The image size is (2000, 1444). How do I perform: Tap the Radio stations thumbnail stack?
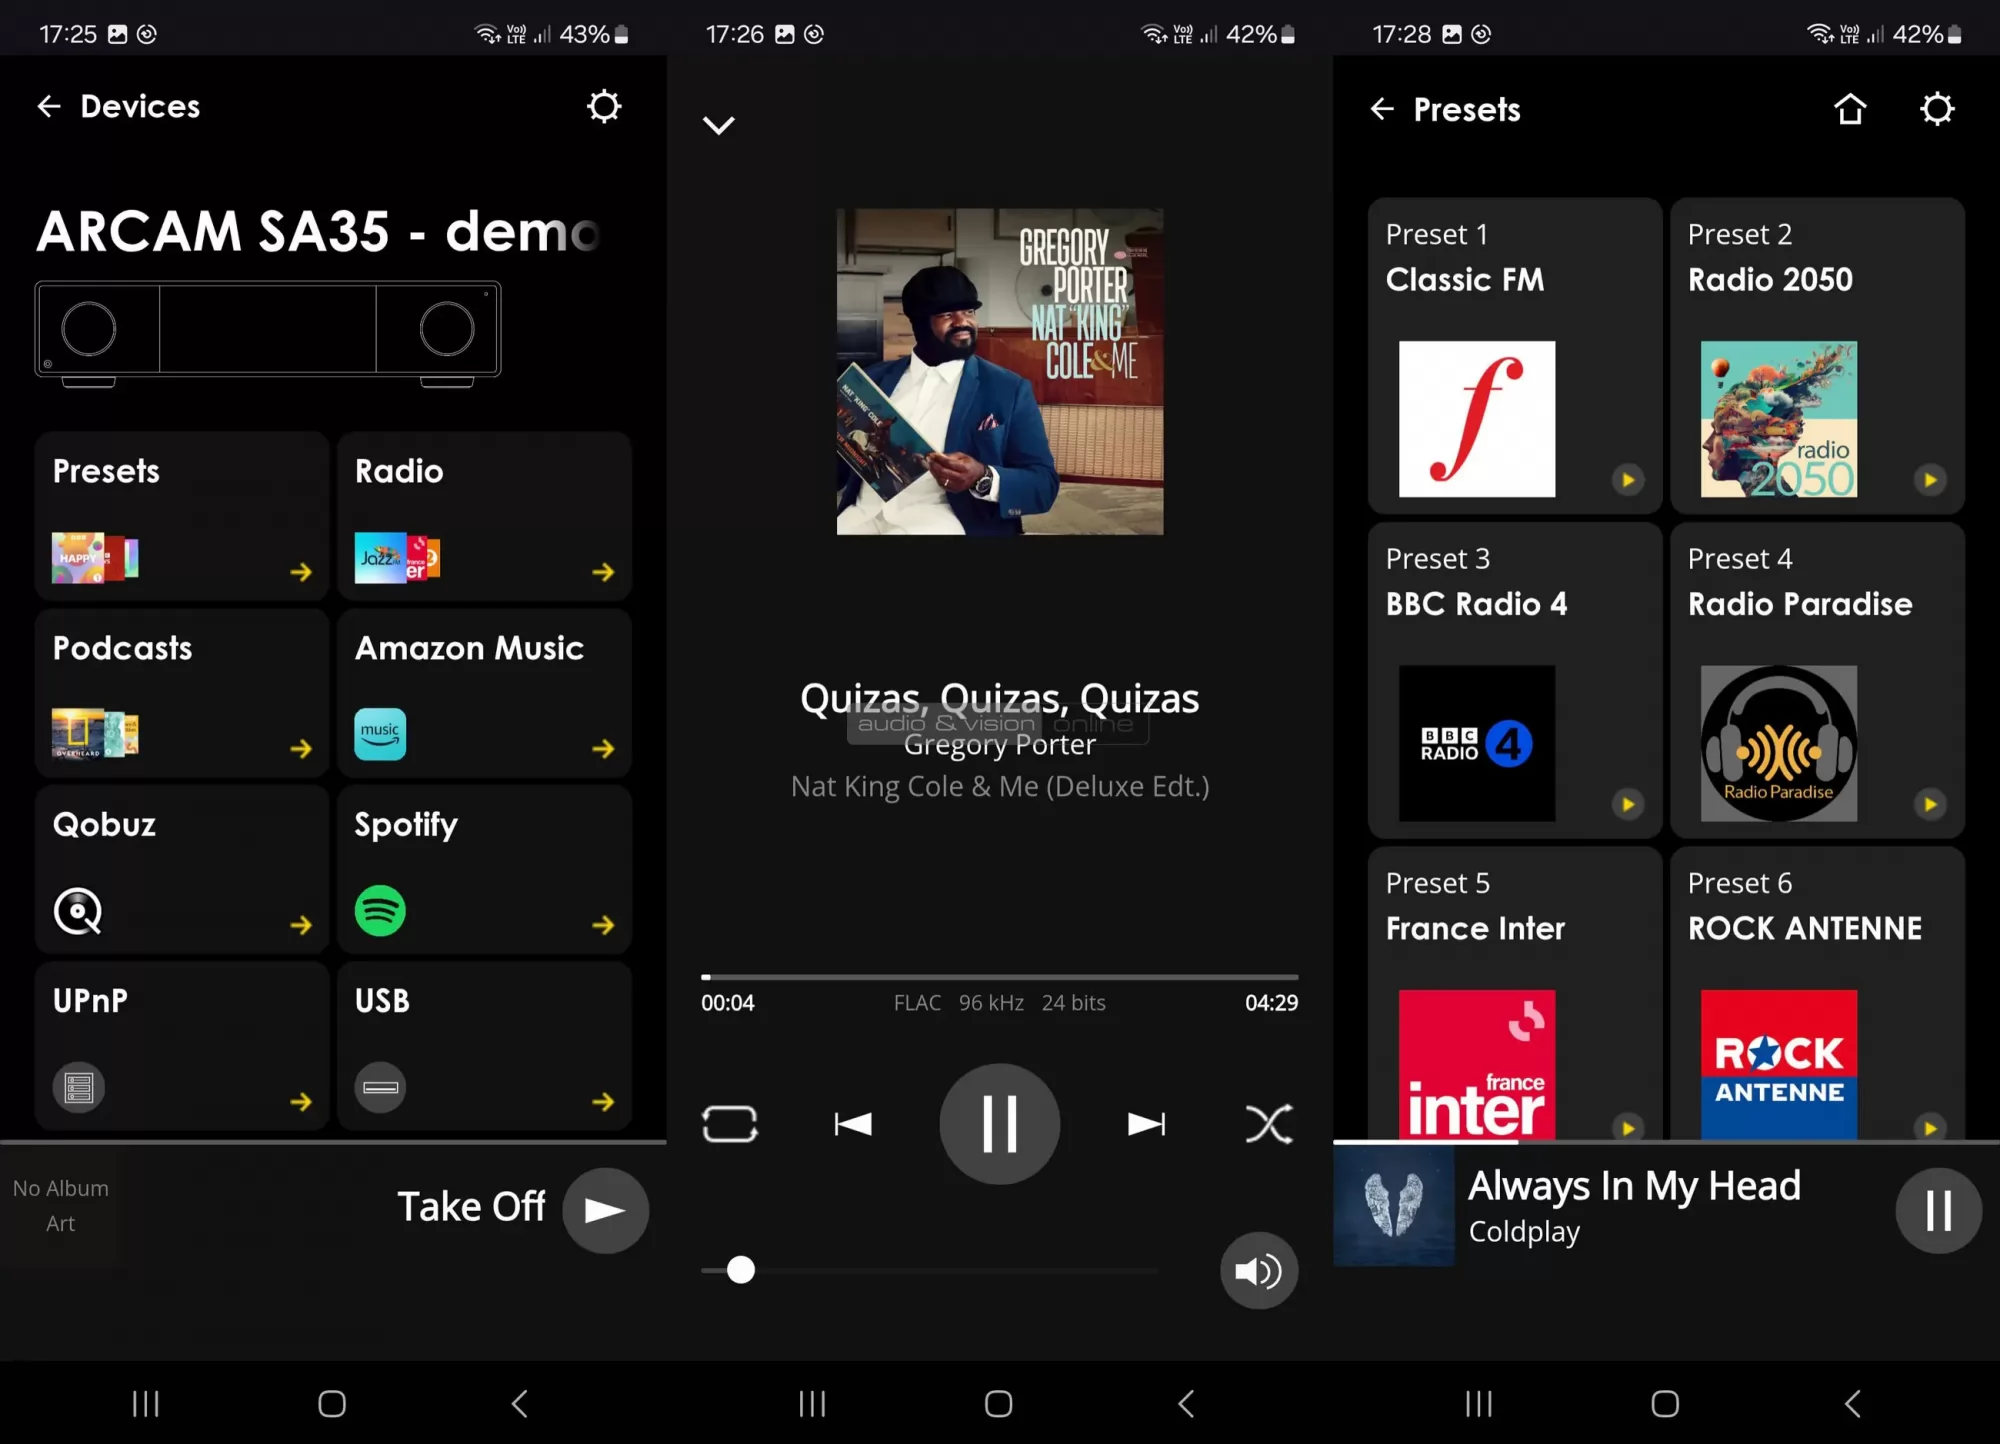pos(397,558)
